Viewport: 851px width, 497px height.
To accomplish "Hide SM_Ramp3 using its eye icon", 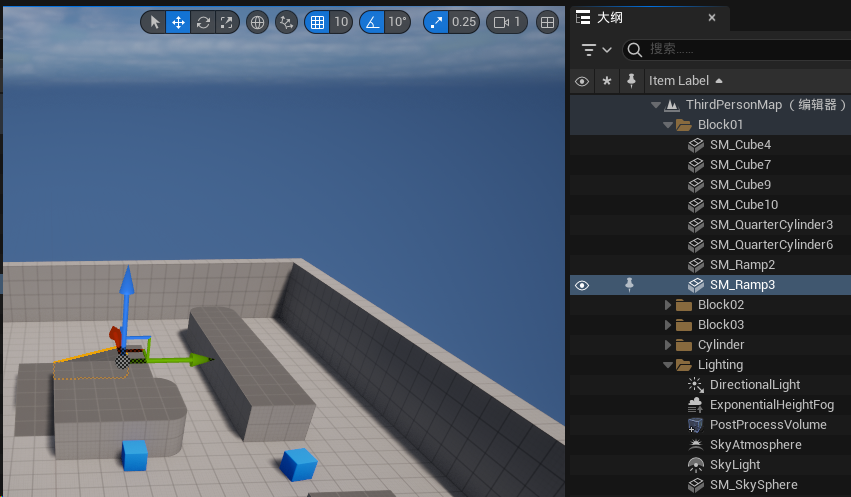I will [x=582, y=285].
